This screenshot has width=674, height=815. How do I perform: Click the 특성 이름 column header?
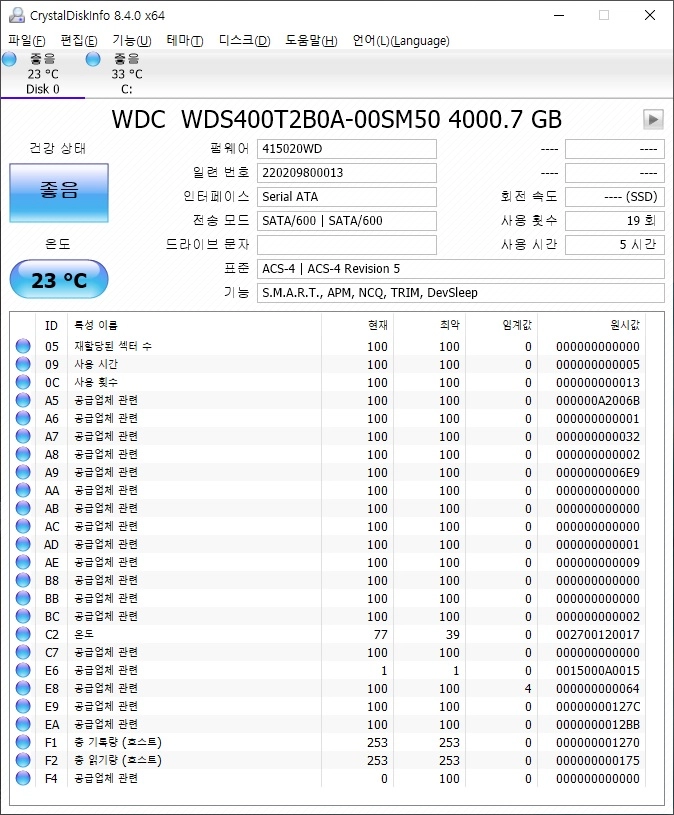tap(194, 325)
